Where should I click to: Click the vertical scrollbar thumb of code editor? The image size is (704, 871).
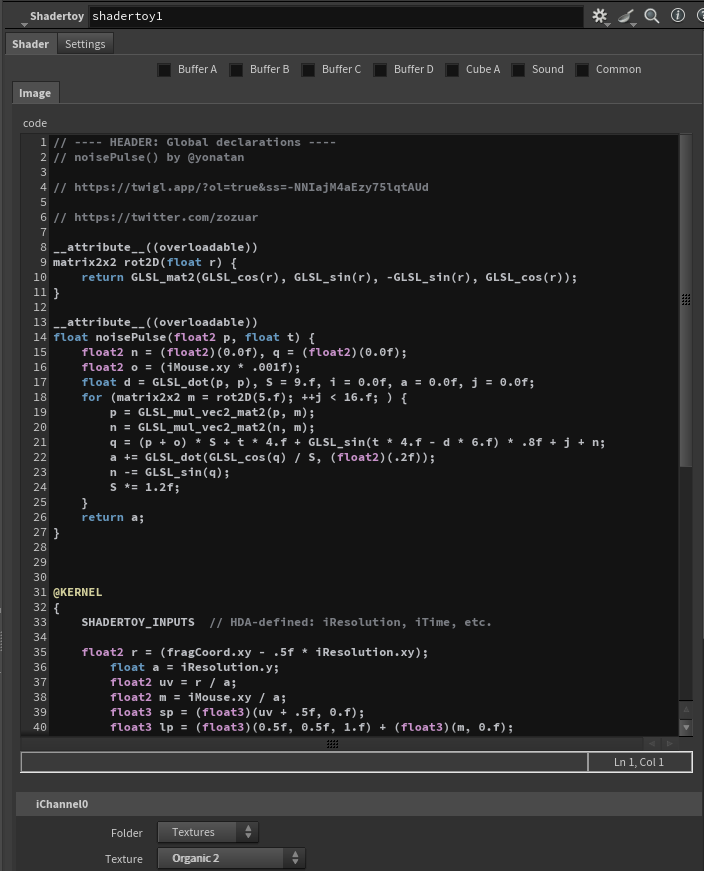pyautogui.click(x=686, y=300)
